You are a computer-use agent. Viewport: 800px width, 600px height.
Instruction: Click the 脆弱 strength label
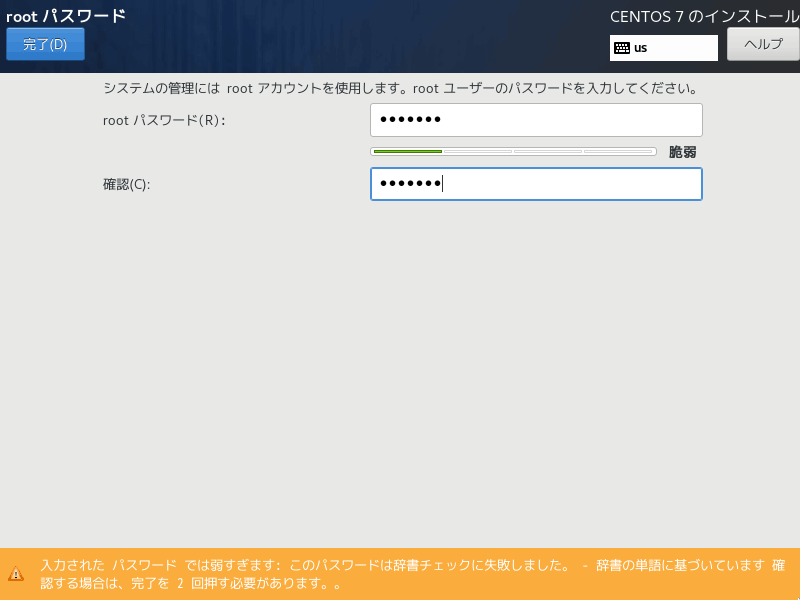(682, 152)
